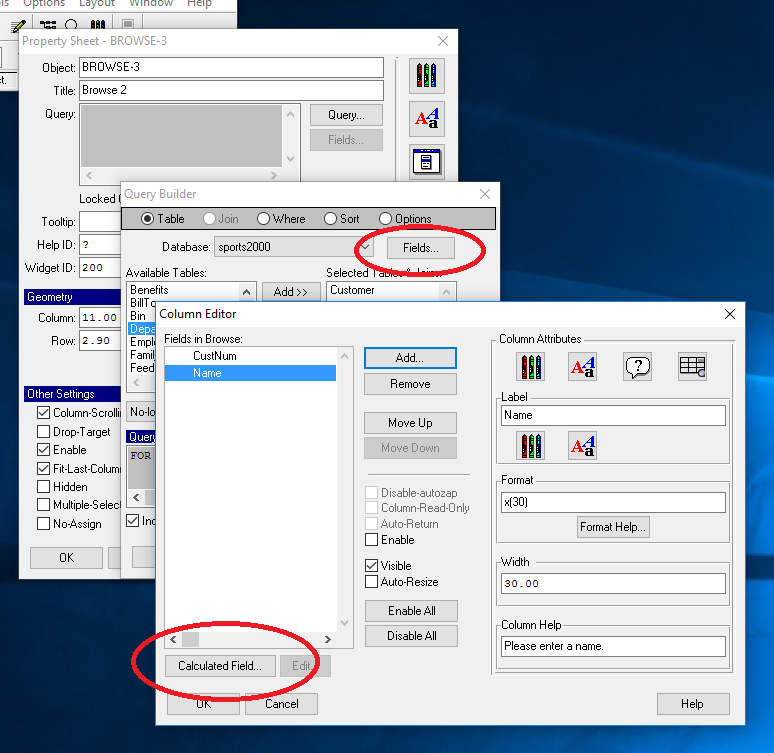
Task: Toggle No-Assign checkbox in Property Sheet
Action: [x=43, y=523]
